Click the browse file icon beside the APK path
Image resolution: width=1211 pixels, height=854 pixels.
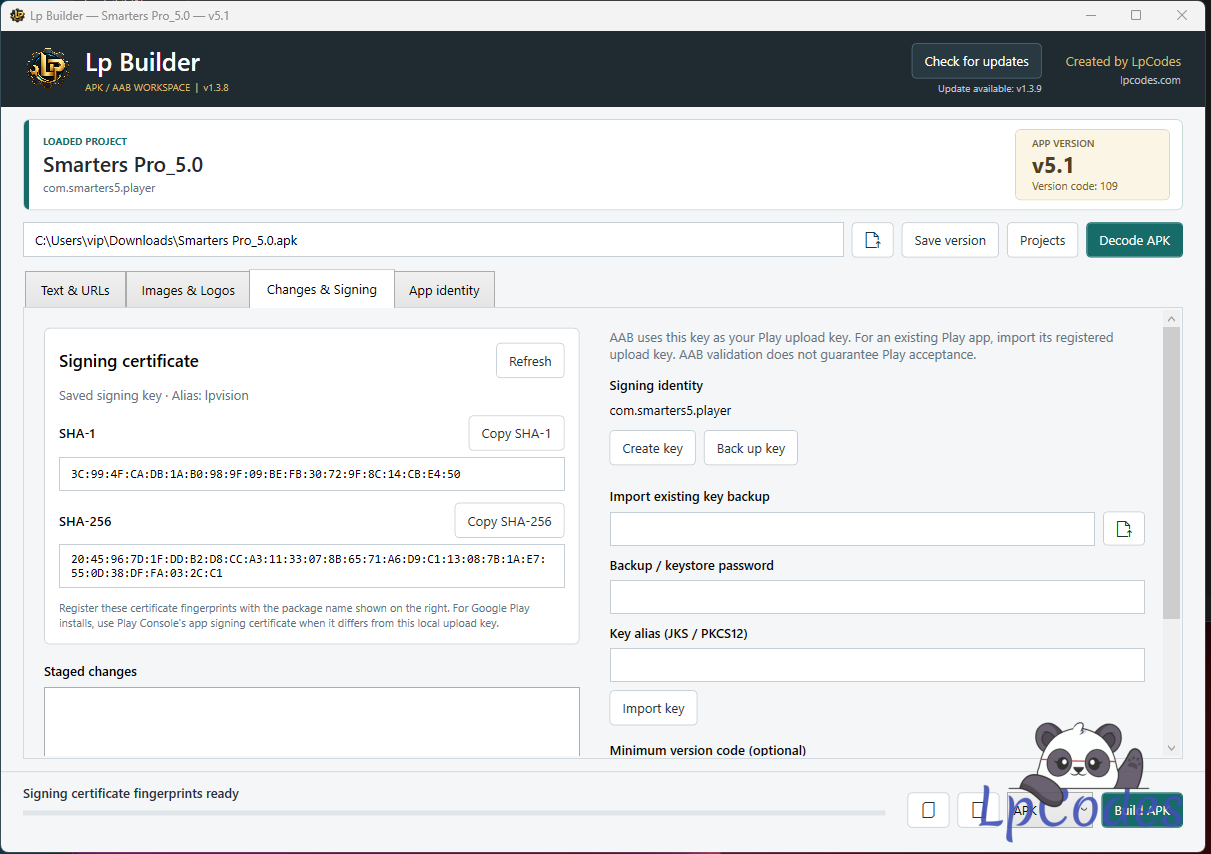[x=873, y=240]
